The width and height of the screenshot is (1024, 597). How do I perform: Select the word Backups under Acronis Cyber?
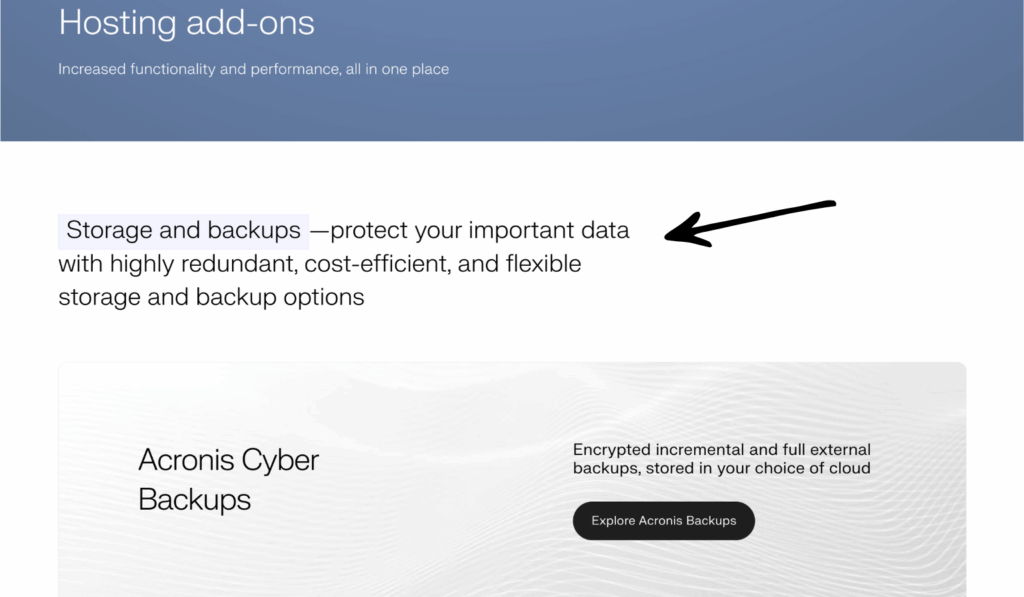pyautogui.click(x=193, y=500)
